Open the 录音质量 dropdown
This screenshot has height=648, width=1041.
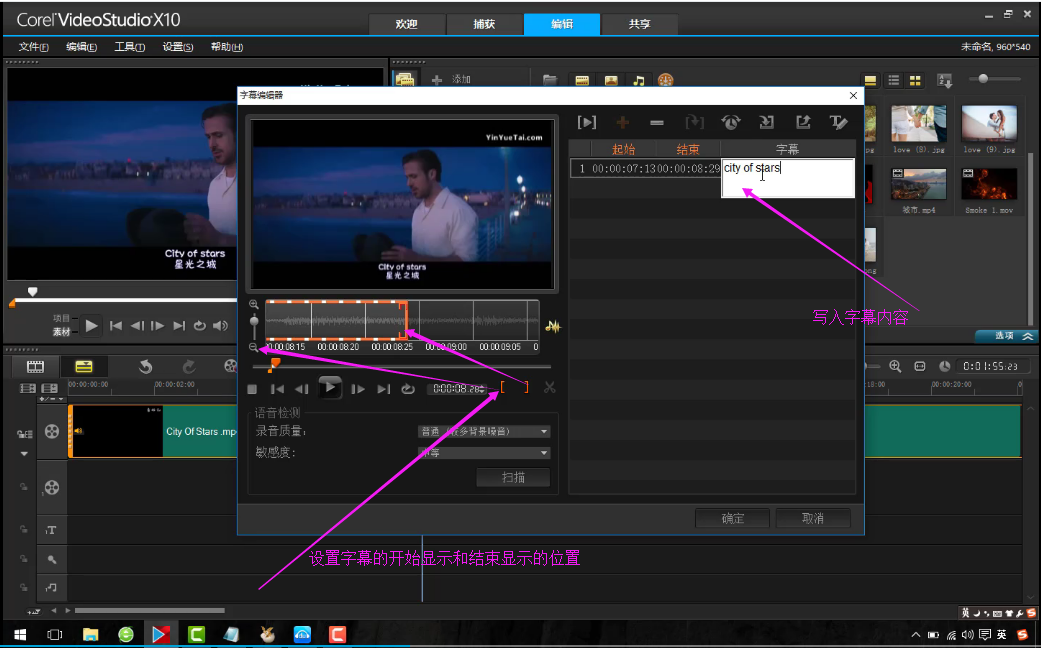484,431
